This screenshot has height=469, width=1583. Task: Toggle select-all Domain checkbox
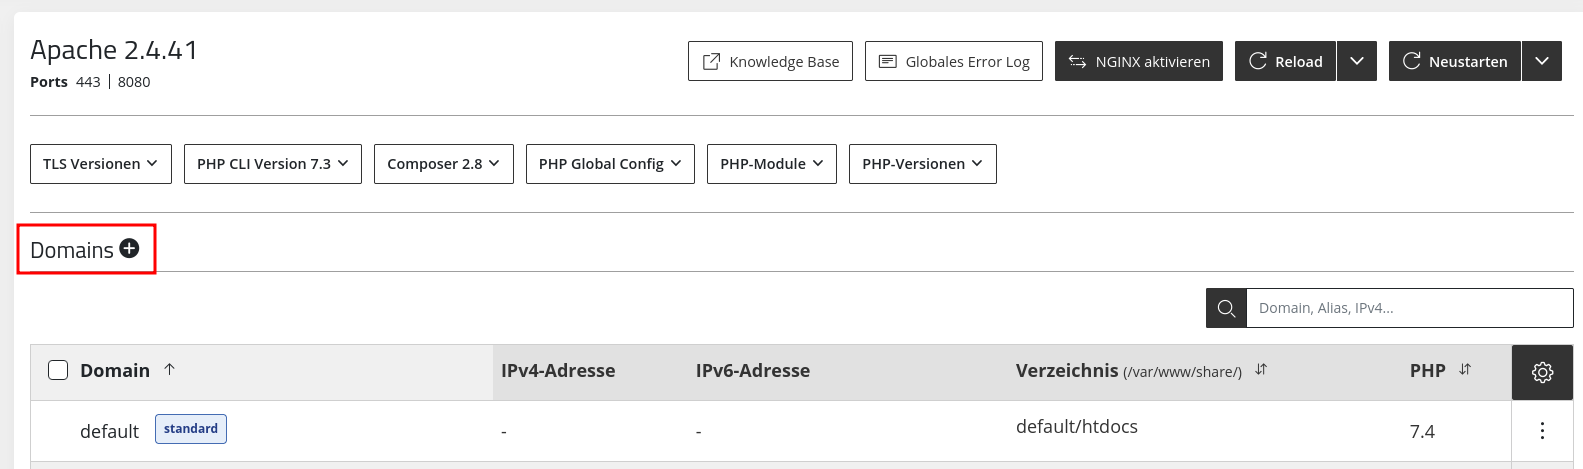coord(58,370)
